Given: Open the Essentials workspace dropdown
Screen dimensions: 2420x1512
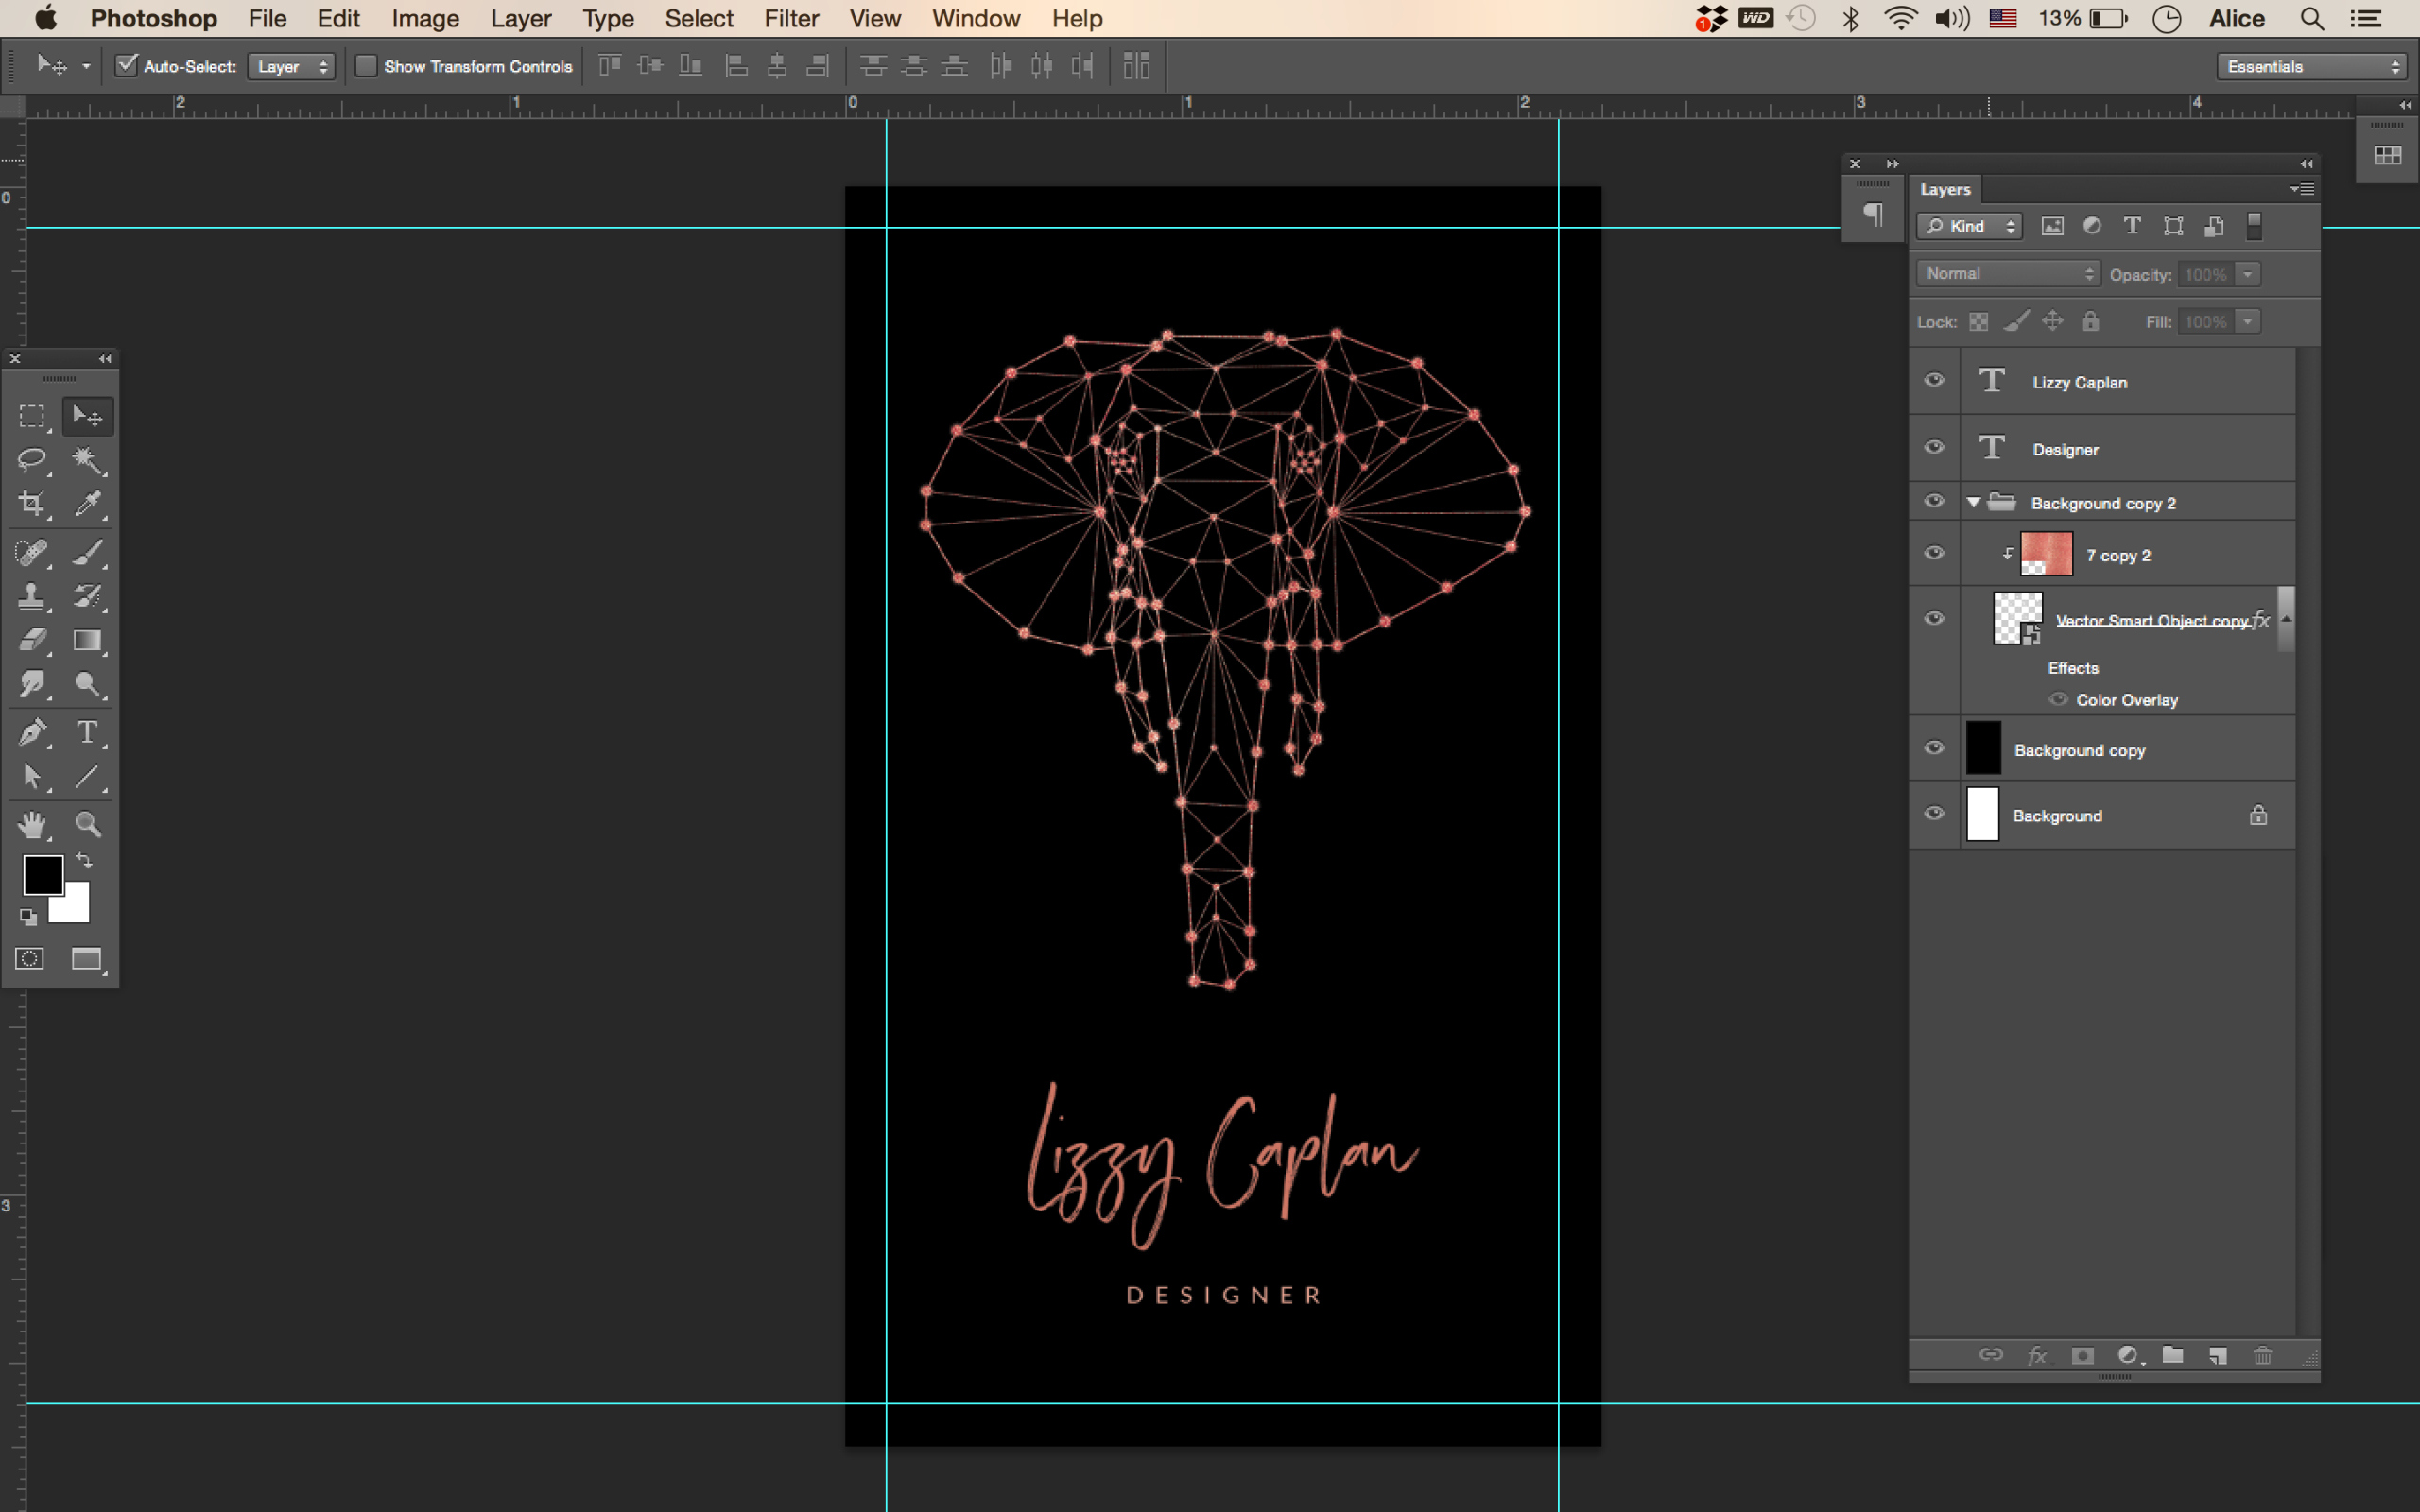Looking at the screenshot, I should pyautogui.click(x=2312, y=66).
